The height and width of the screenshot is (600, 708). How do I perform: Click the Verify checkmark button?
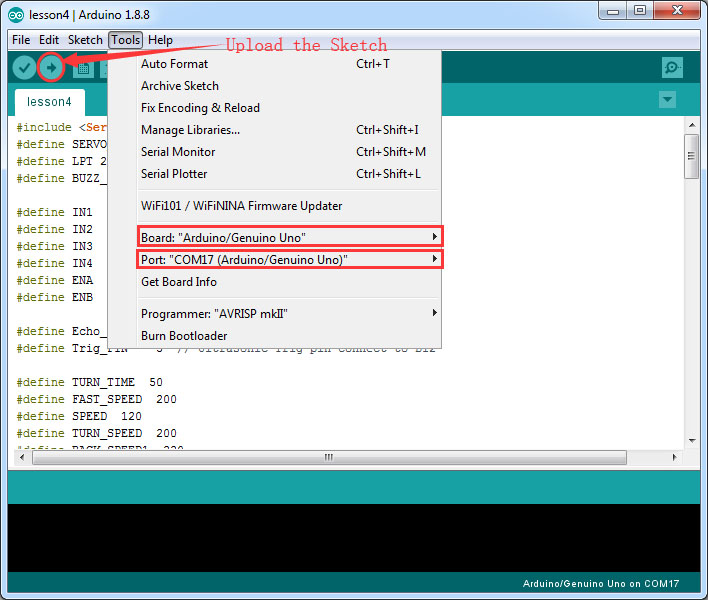(x=24, y=68)
